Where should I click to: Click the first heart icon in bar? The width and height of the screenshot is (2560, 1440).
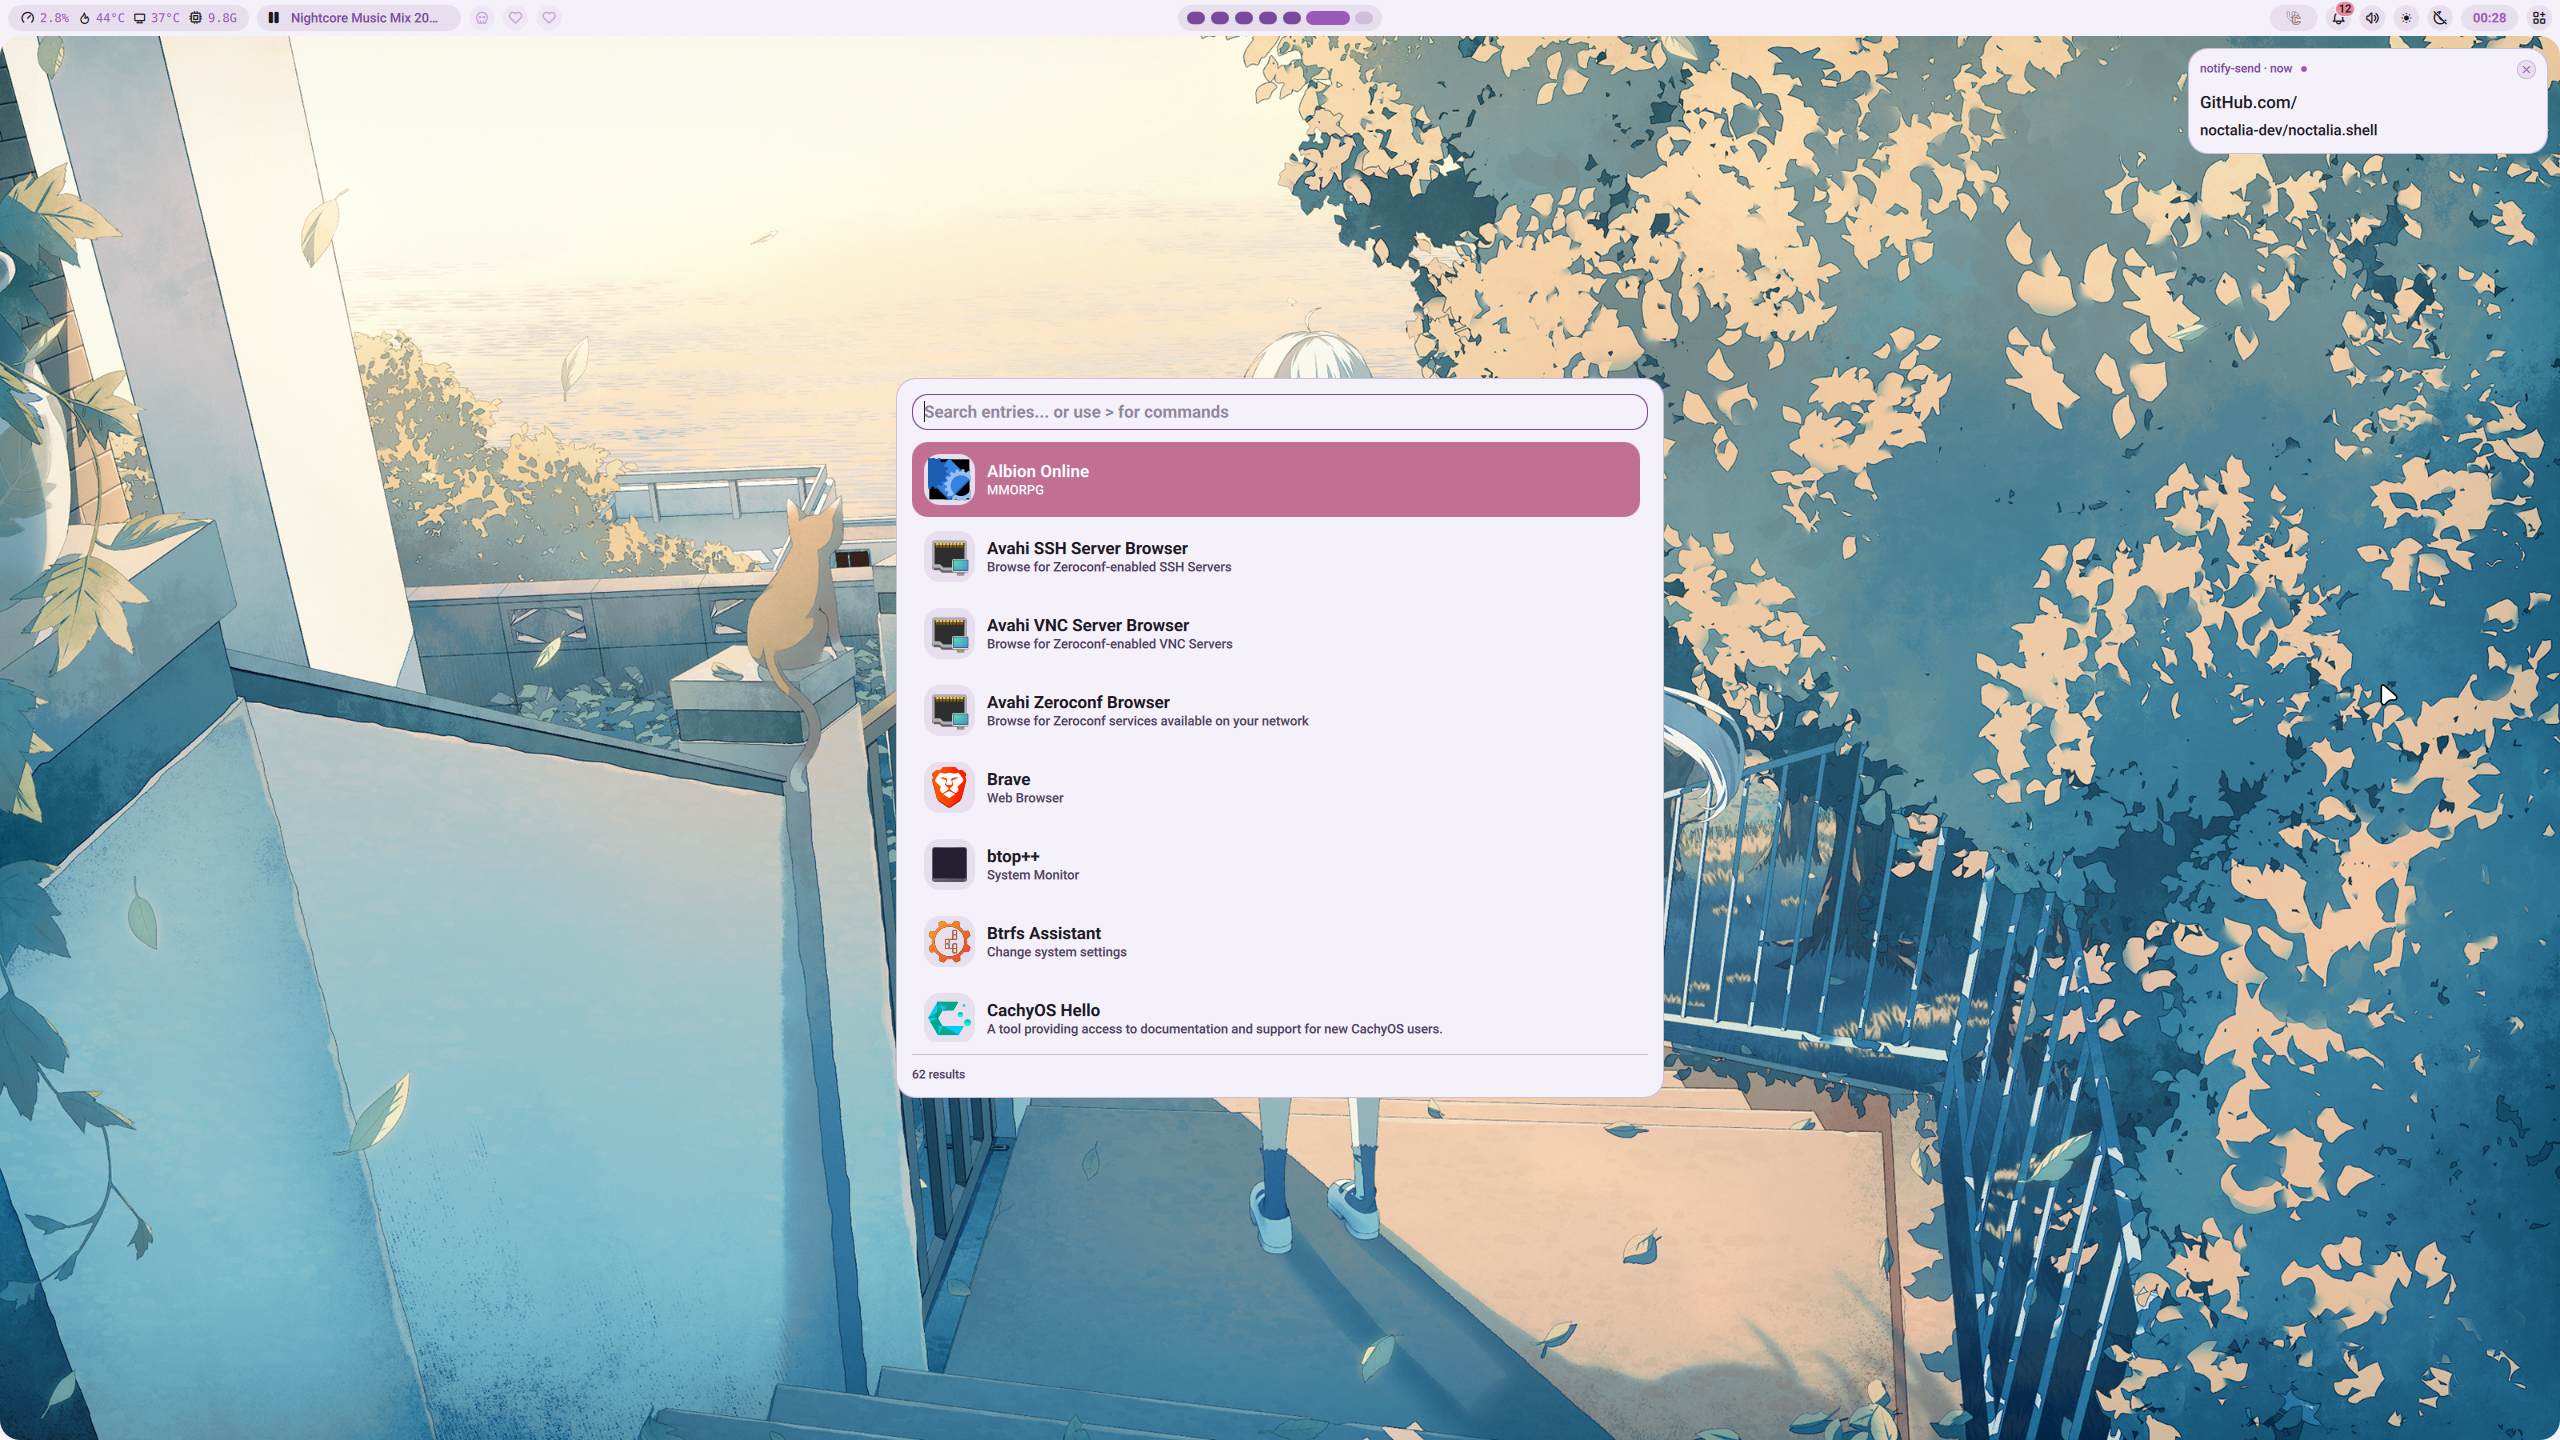[515, 18]
